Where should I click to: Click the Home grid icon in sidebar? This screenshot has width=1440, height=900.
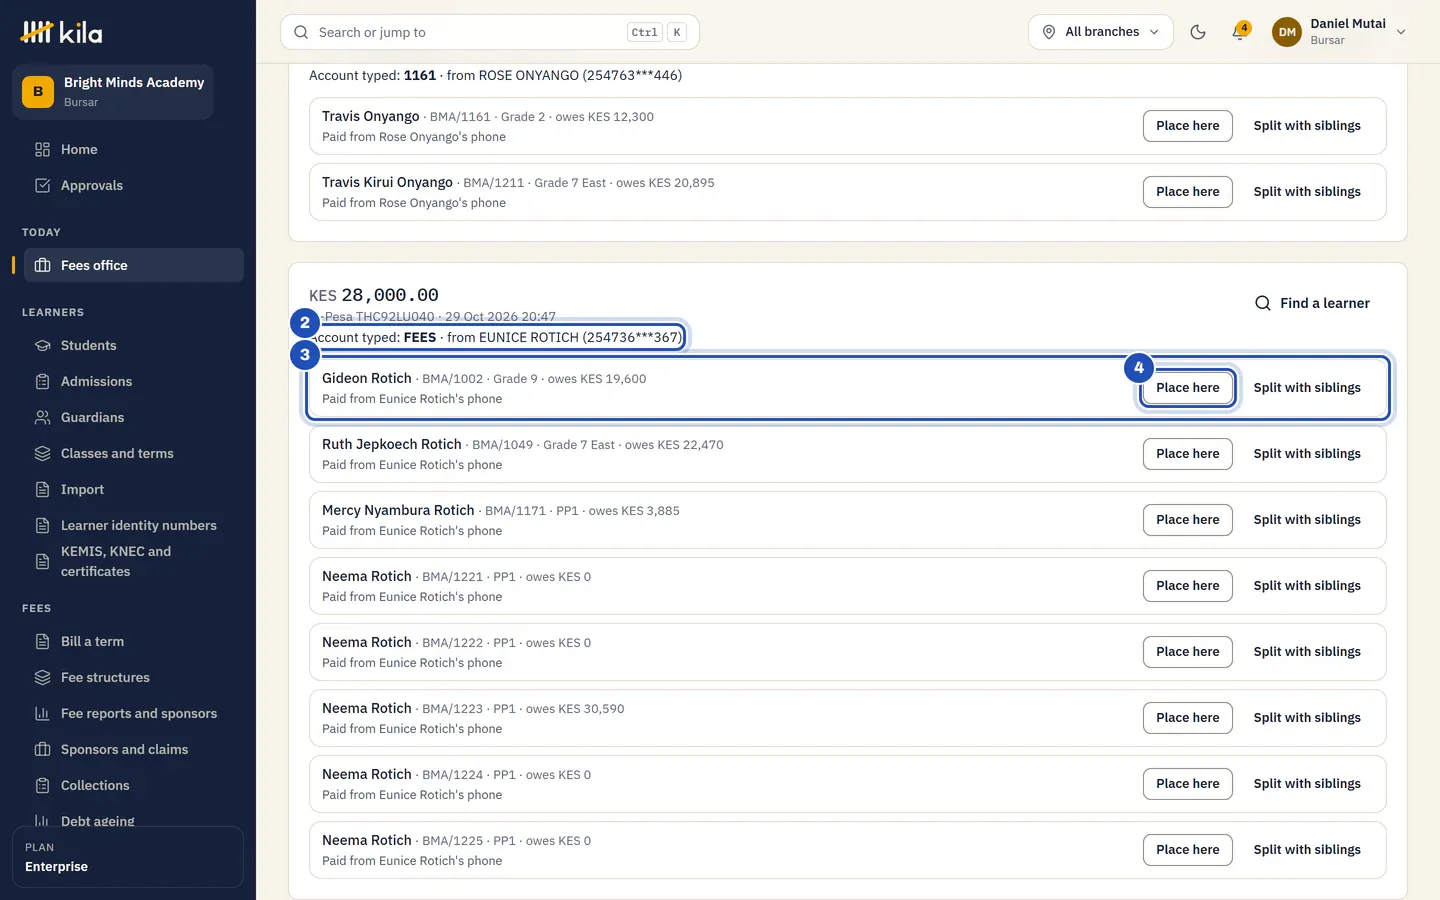click(x=42, y=149)
